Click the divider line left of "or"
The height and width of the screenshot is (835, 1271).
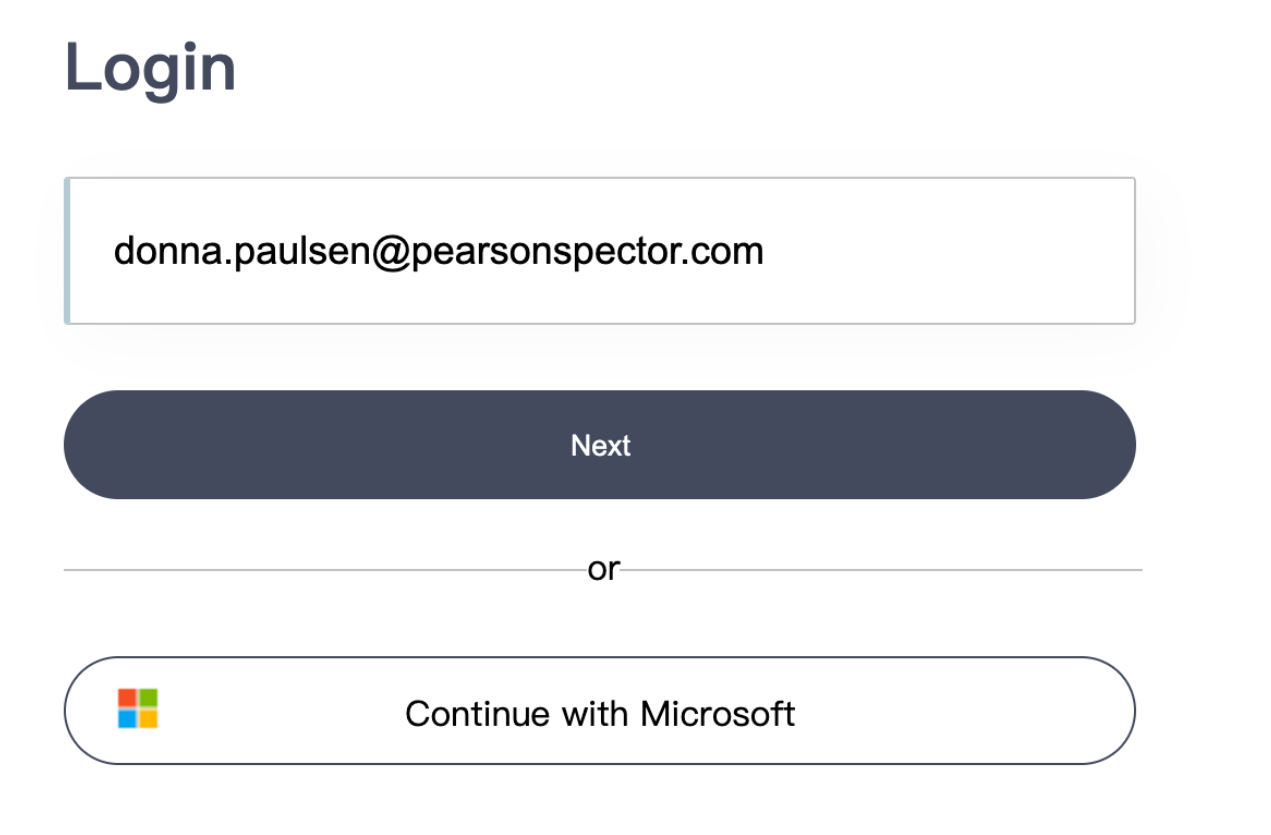click(x=320, y=570)
